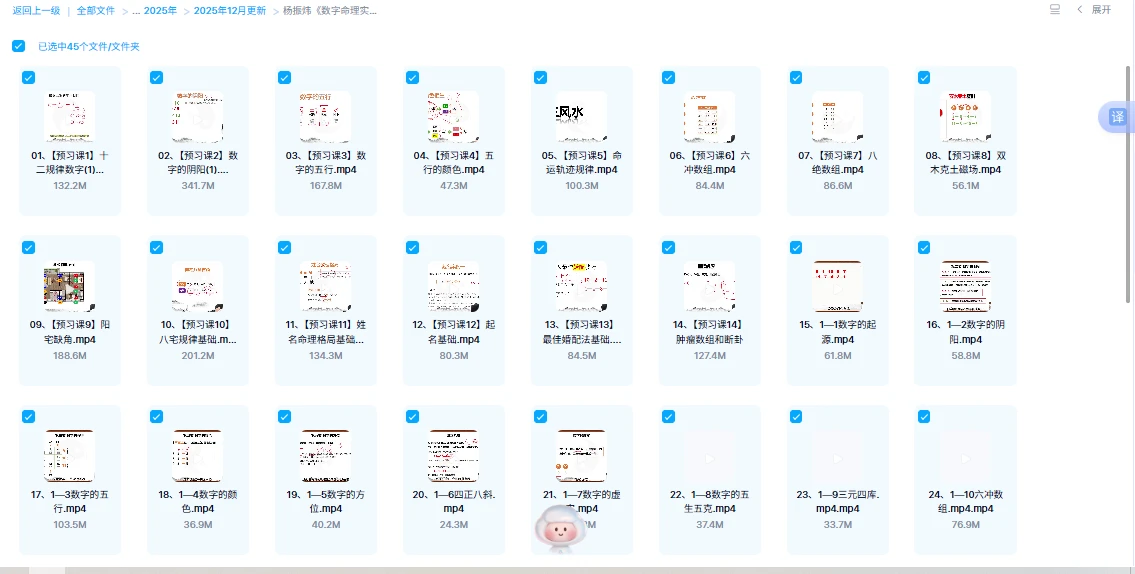
Task: Open thumbnail of 19 1—5数字的方位 video
Action: [x=326, y=456]
